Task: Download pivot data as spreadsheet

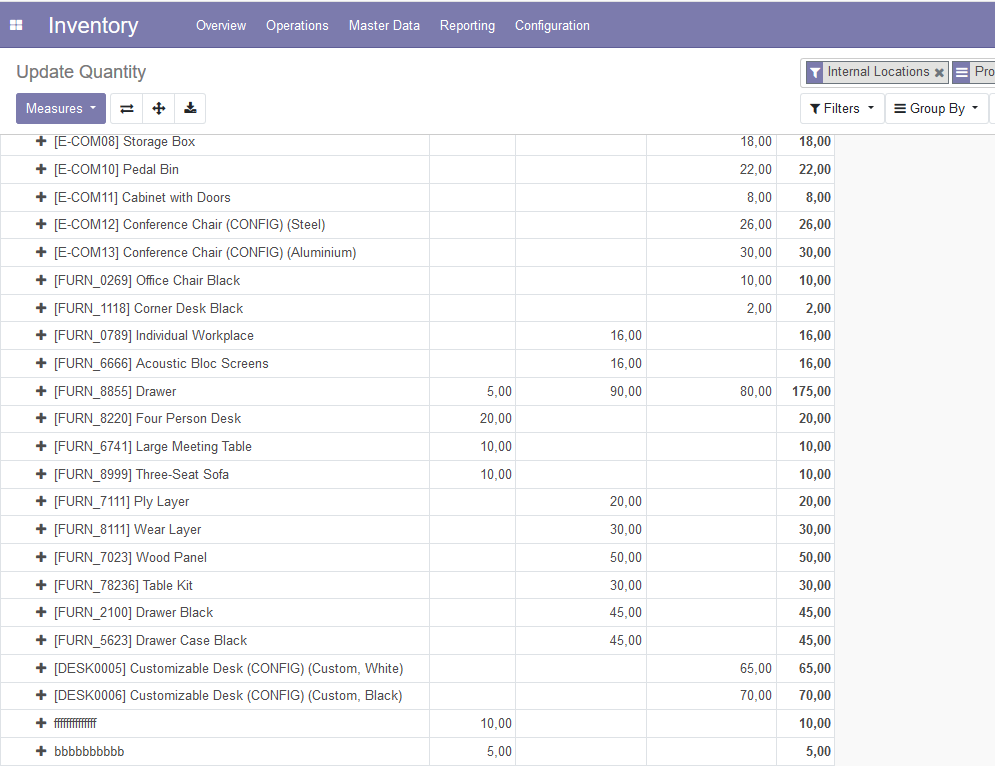Action: tap(190, 108)
